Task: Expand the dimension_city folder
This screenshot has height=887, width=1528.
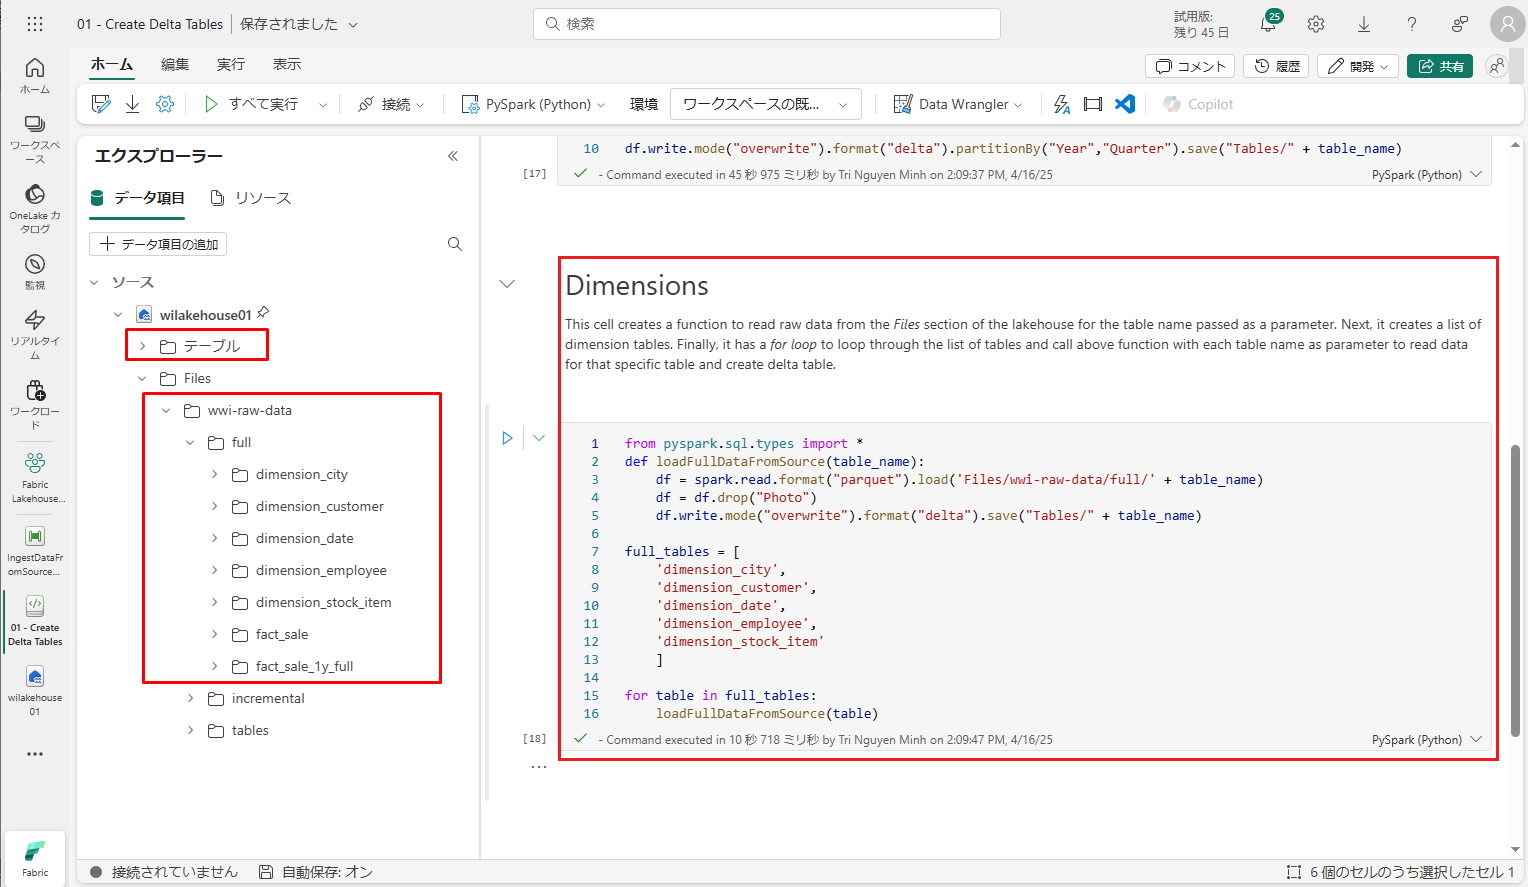Action: tap(214, 475)
